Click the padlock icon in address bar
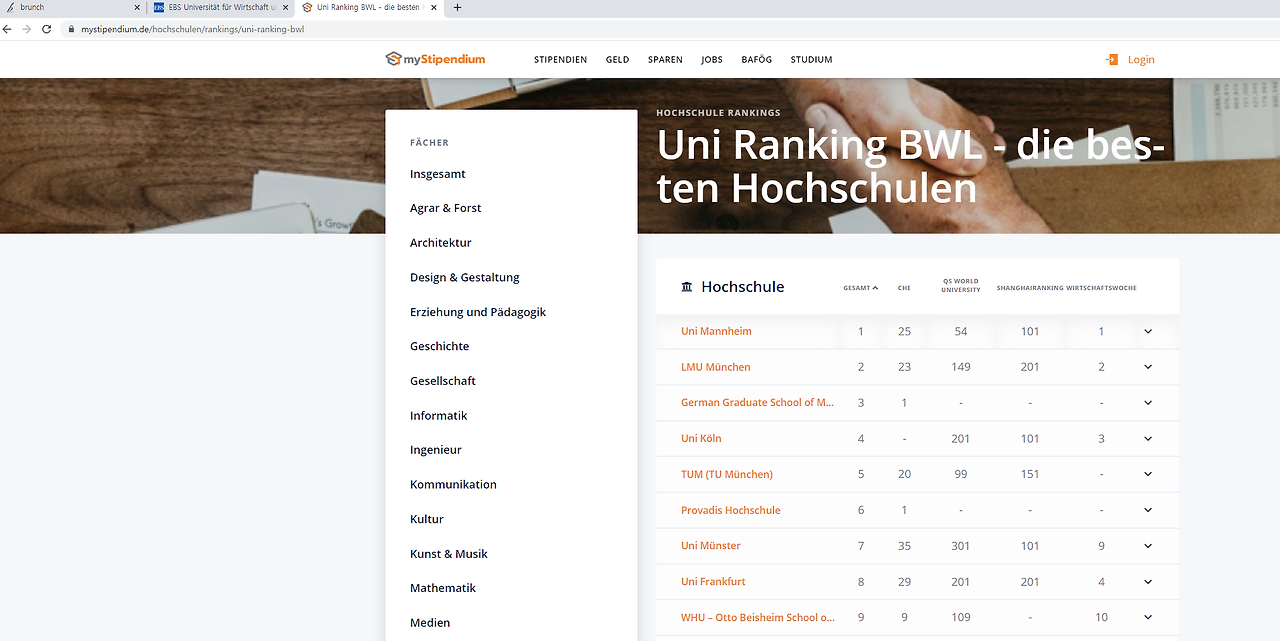The image size is (1280, 641). 70,30
